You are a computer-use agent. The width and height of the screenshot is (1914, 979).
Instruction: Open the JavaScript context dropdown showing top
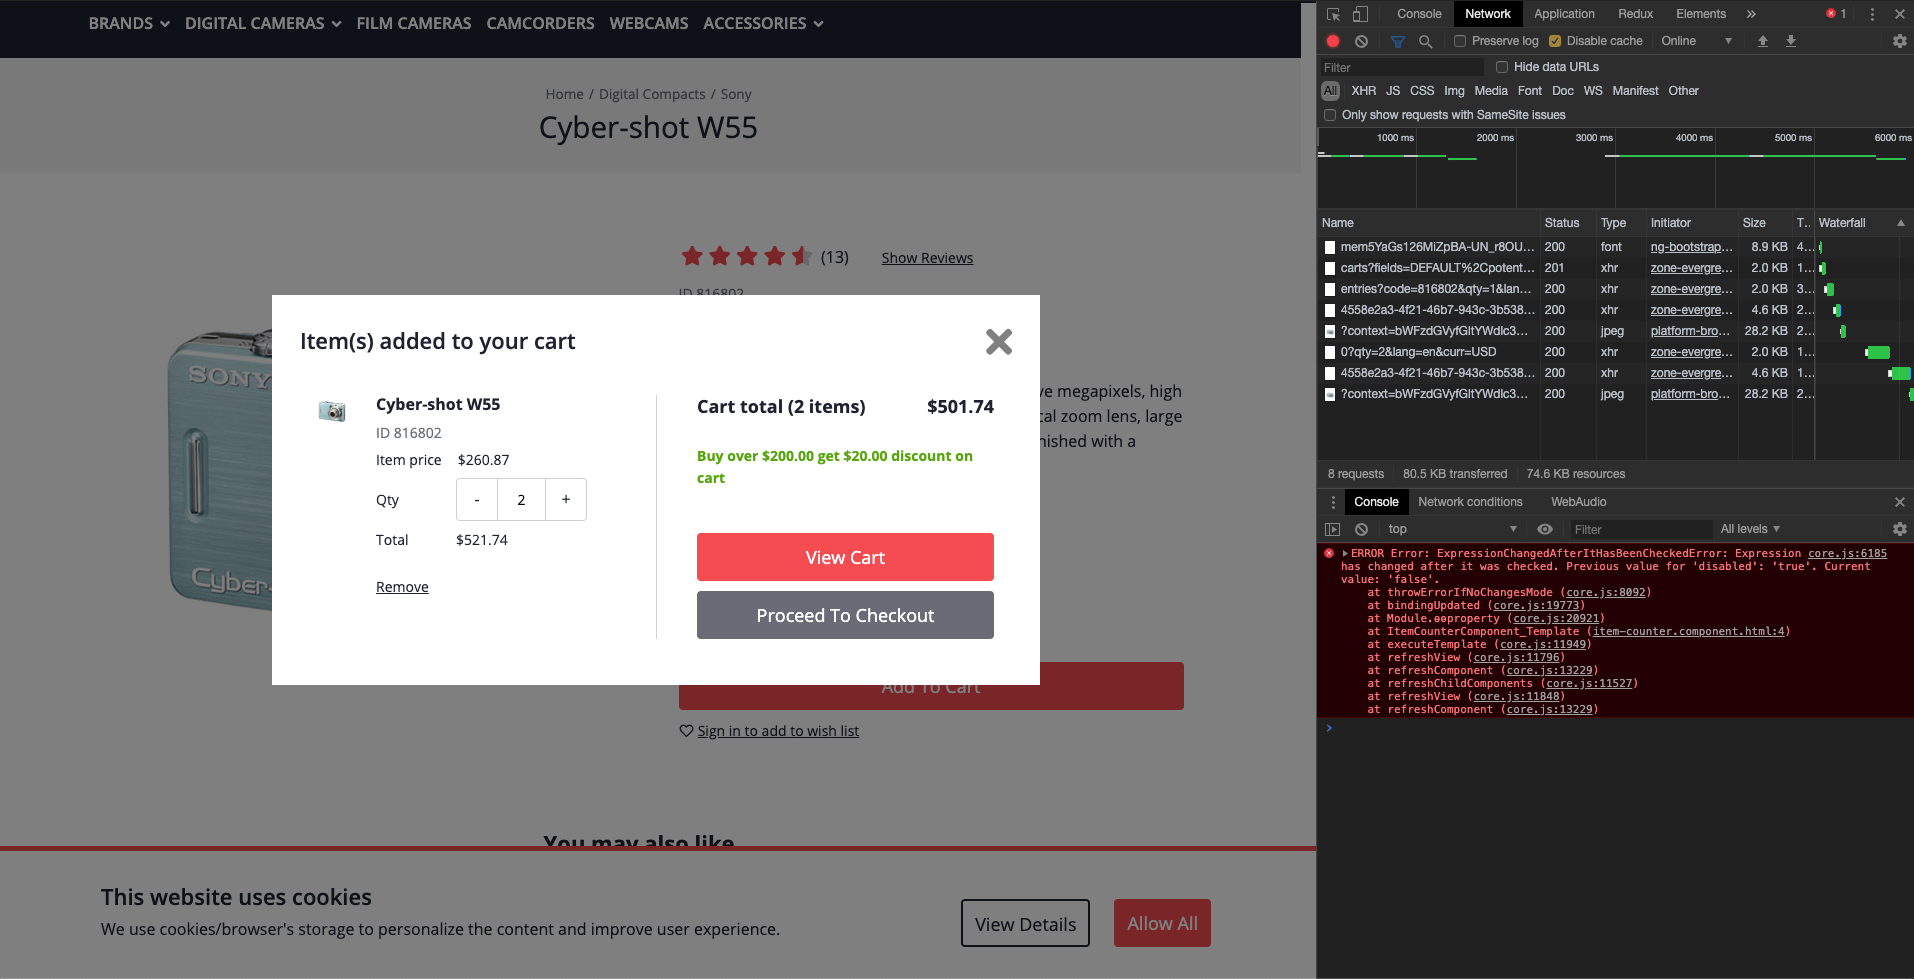[x=1452, y=529]
